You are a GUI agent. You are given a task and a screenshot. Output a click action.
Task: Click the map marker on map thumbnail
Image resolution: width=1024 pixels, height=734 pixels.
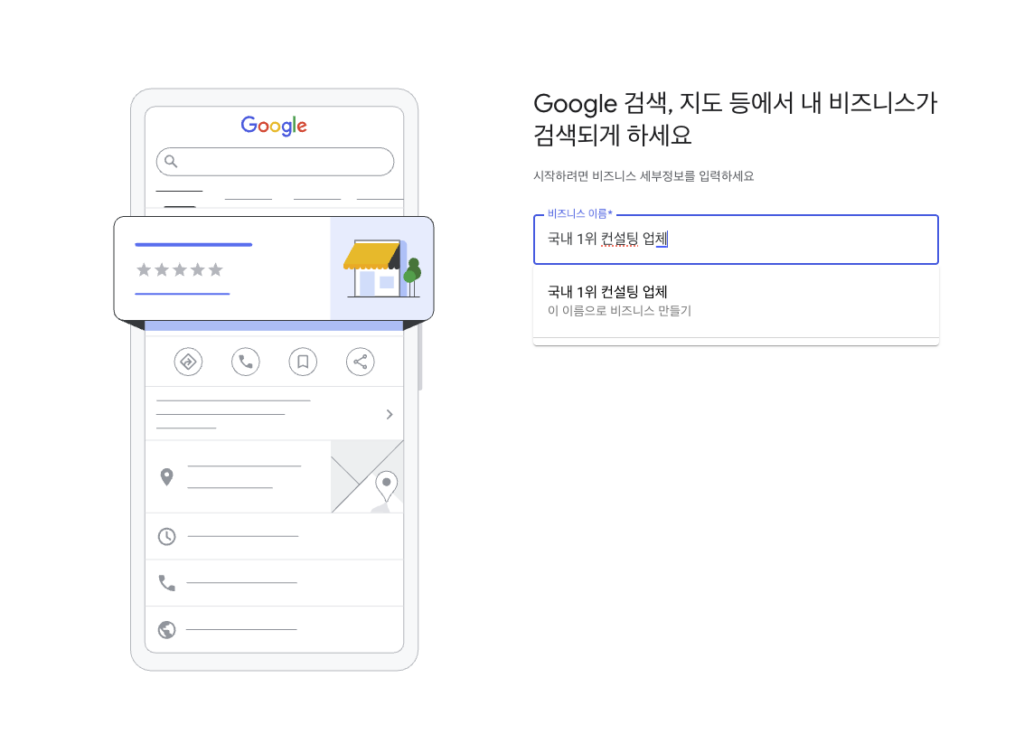tap(386, 485)
